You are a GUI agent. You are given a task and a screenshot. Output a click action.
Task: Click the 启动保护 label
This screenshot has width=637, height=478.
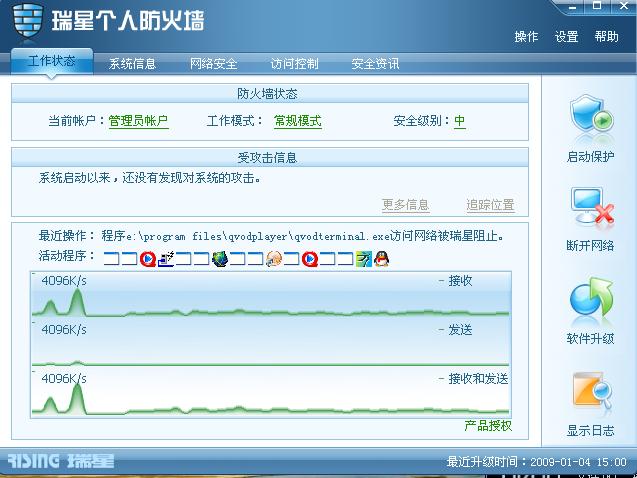[x=590, y=156]
